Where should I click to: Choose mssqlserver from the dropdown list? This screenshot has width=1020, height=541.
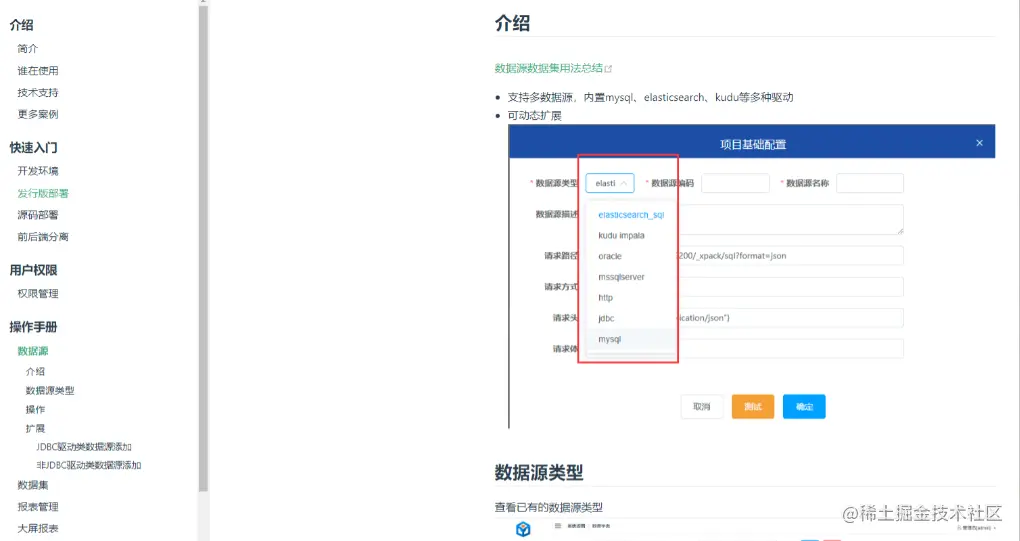click(631, 277)
